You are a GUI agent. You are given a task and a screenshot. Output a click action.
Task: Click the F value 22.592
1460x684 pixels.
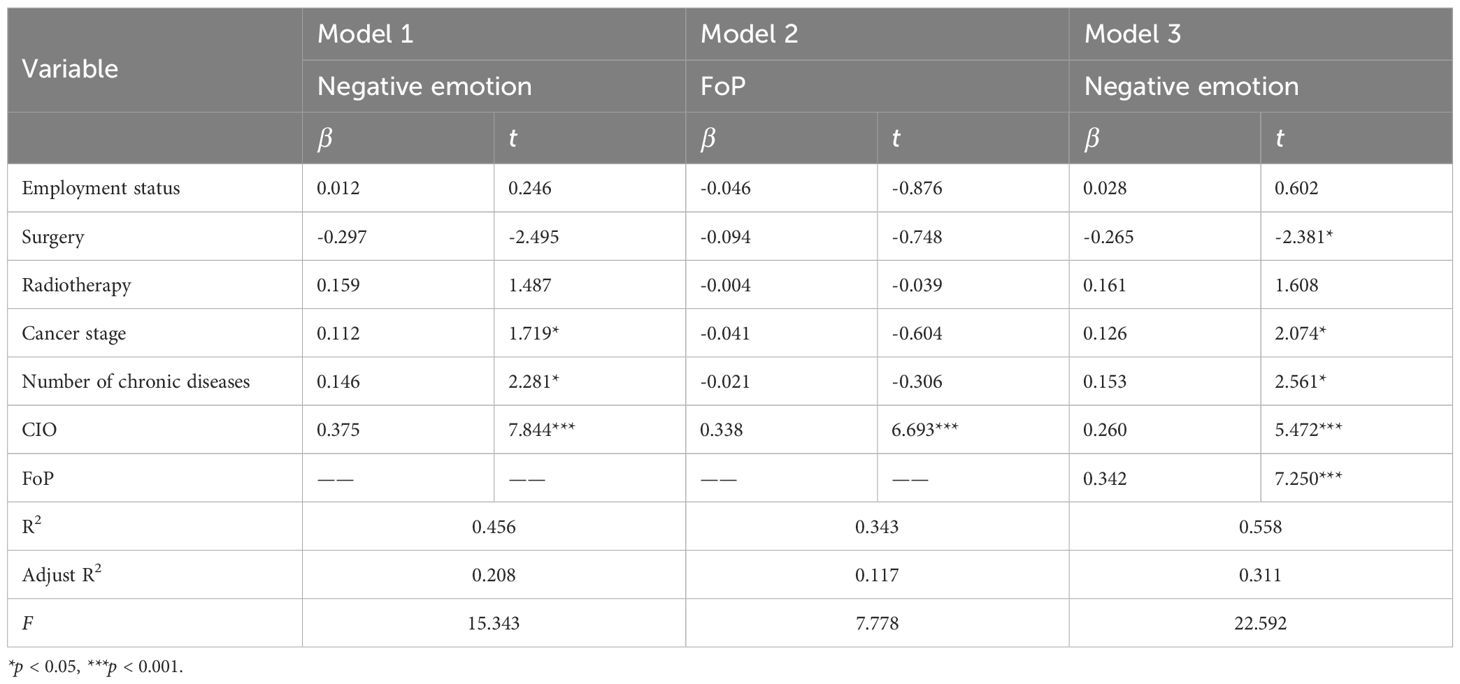[x=1260, y=623]
